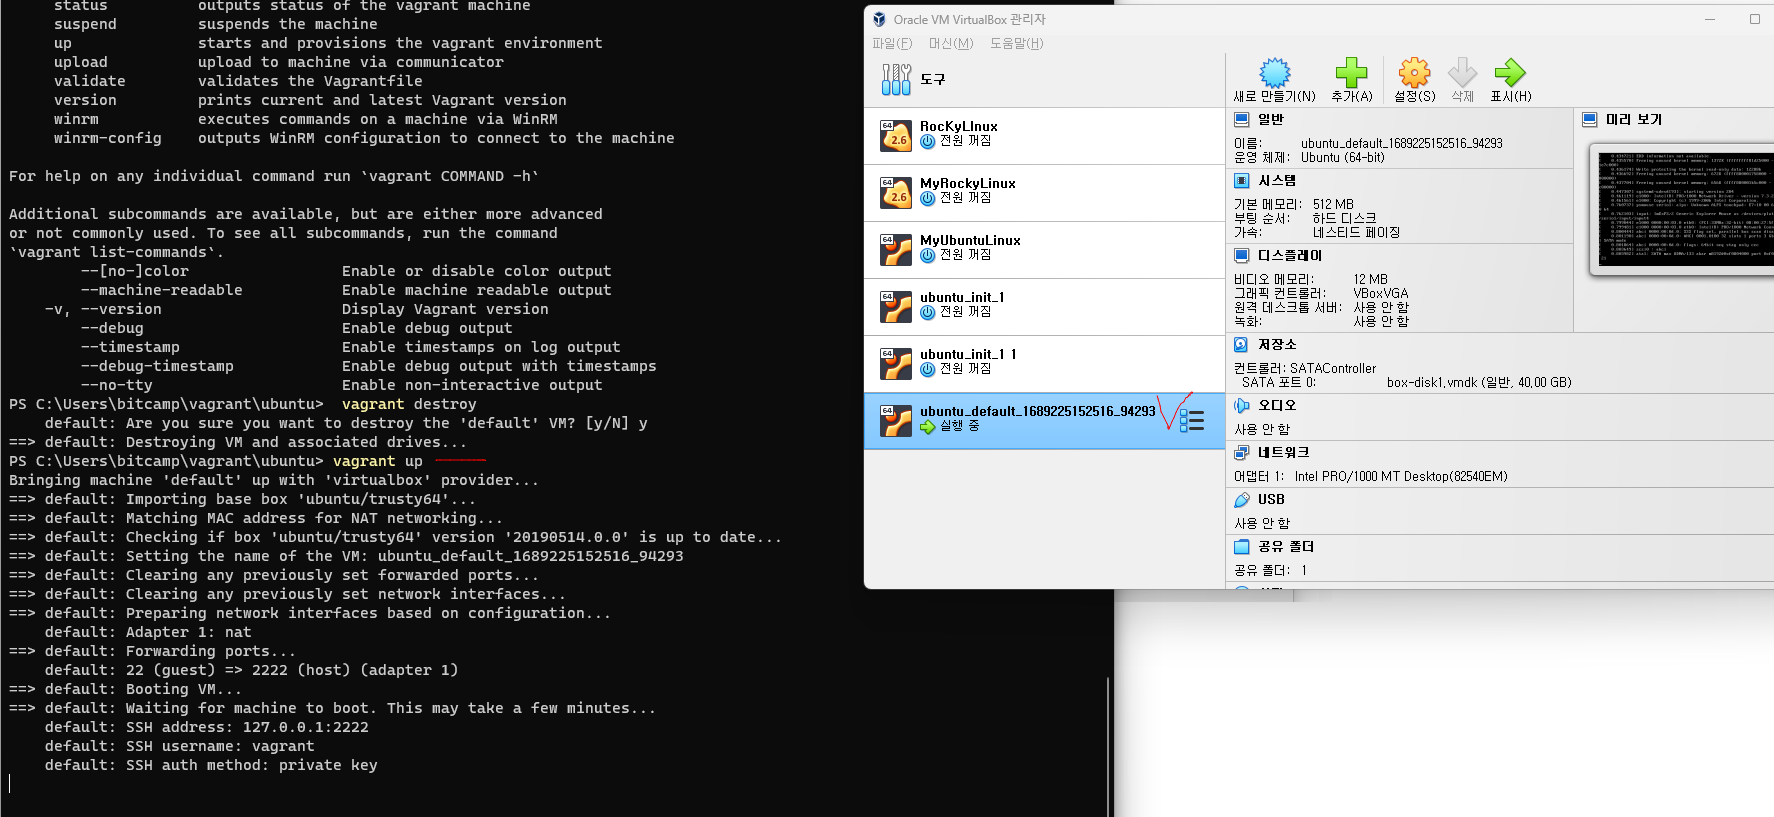Click the Show (표시) green arrow icon
This screenshot has width=1774, height=817.
tap(1510, 73)
